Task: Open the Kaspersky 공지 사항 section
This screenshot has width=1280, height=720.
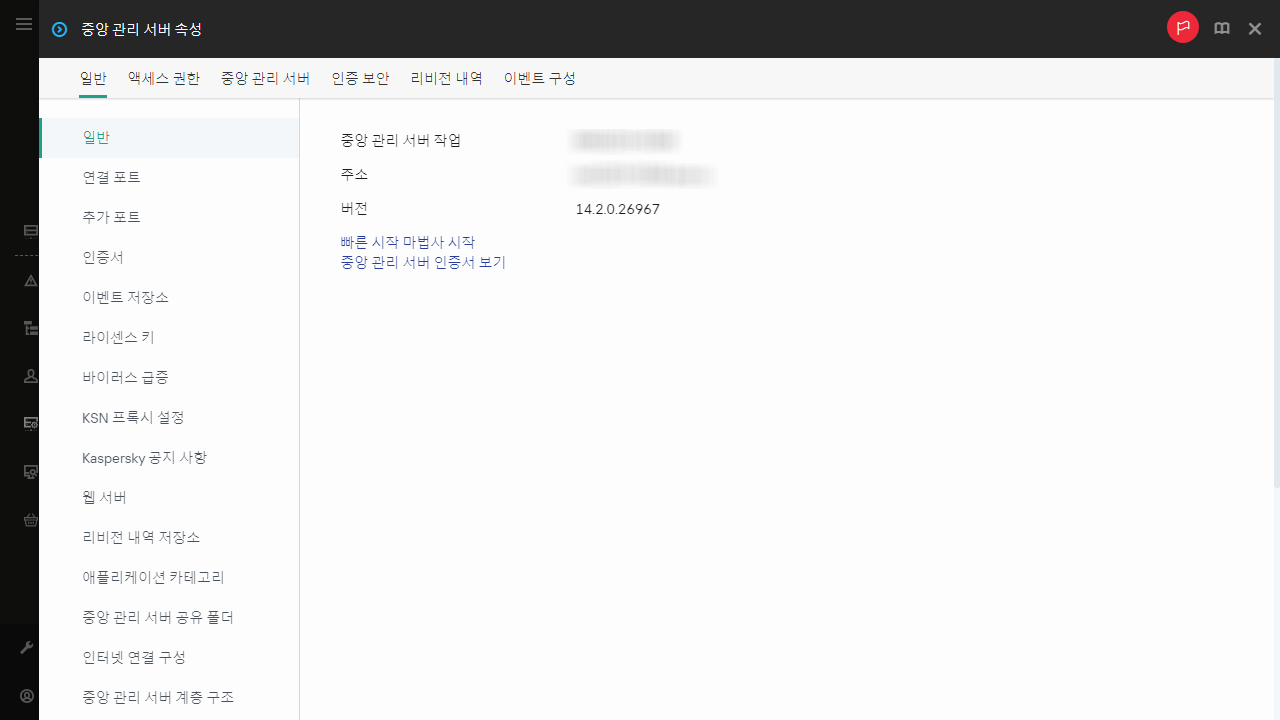Action: coord(144,457)
